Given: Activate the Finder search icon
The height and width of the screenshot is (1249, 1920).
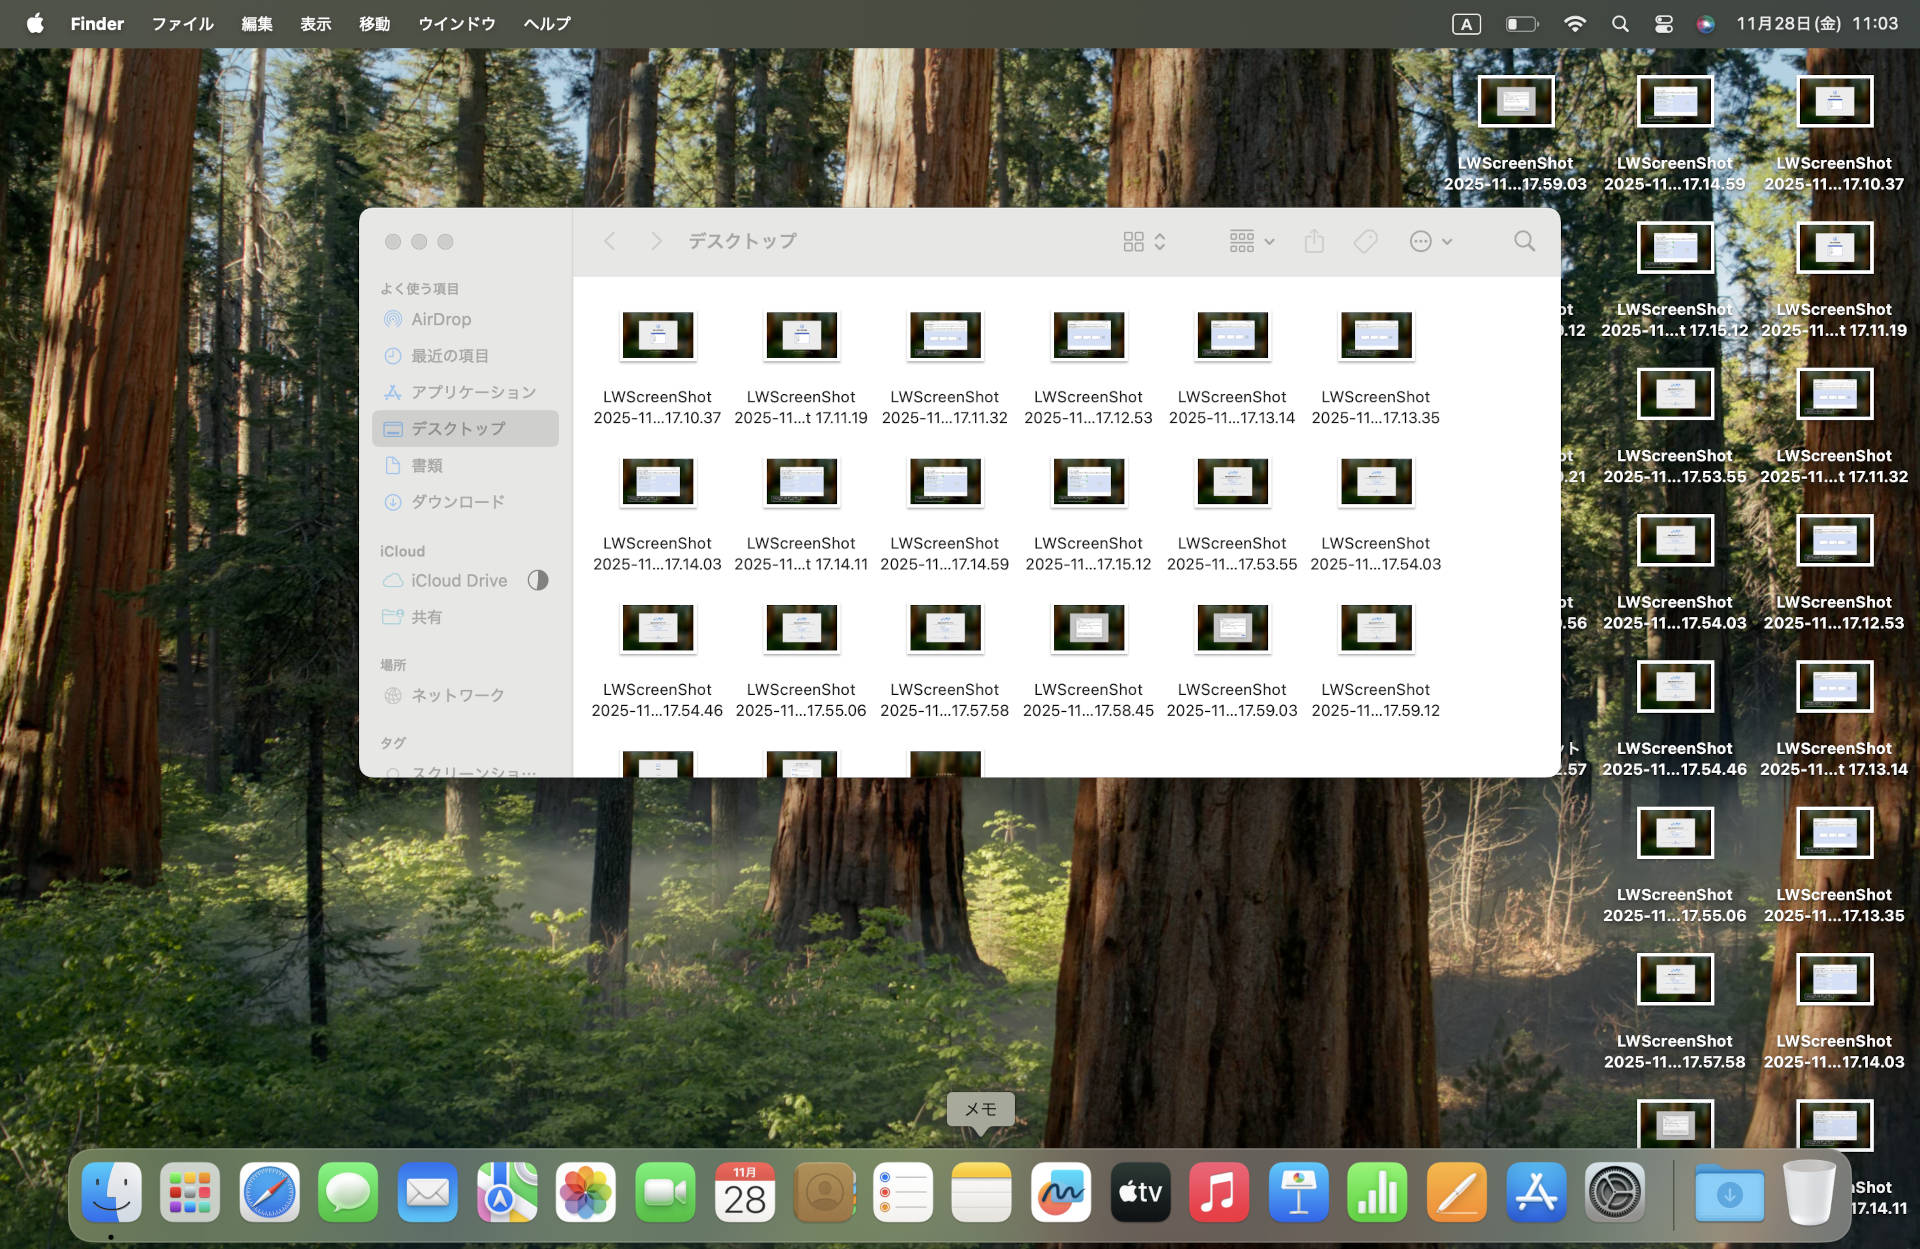Looking at the screenshot, I should [1524, 240].
